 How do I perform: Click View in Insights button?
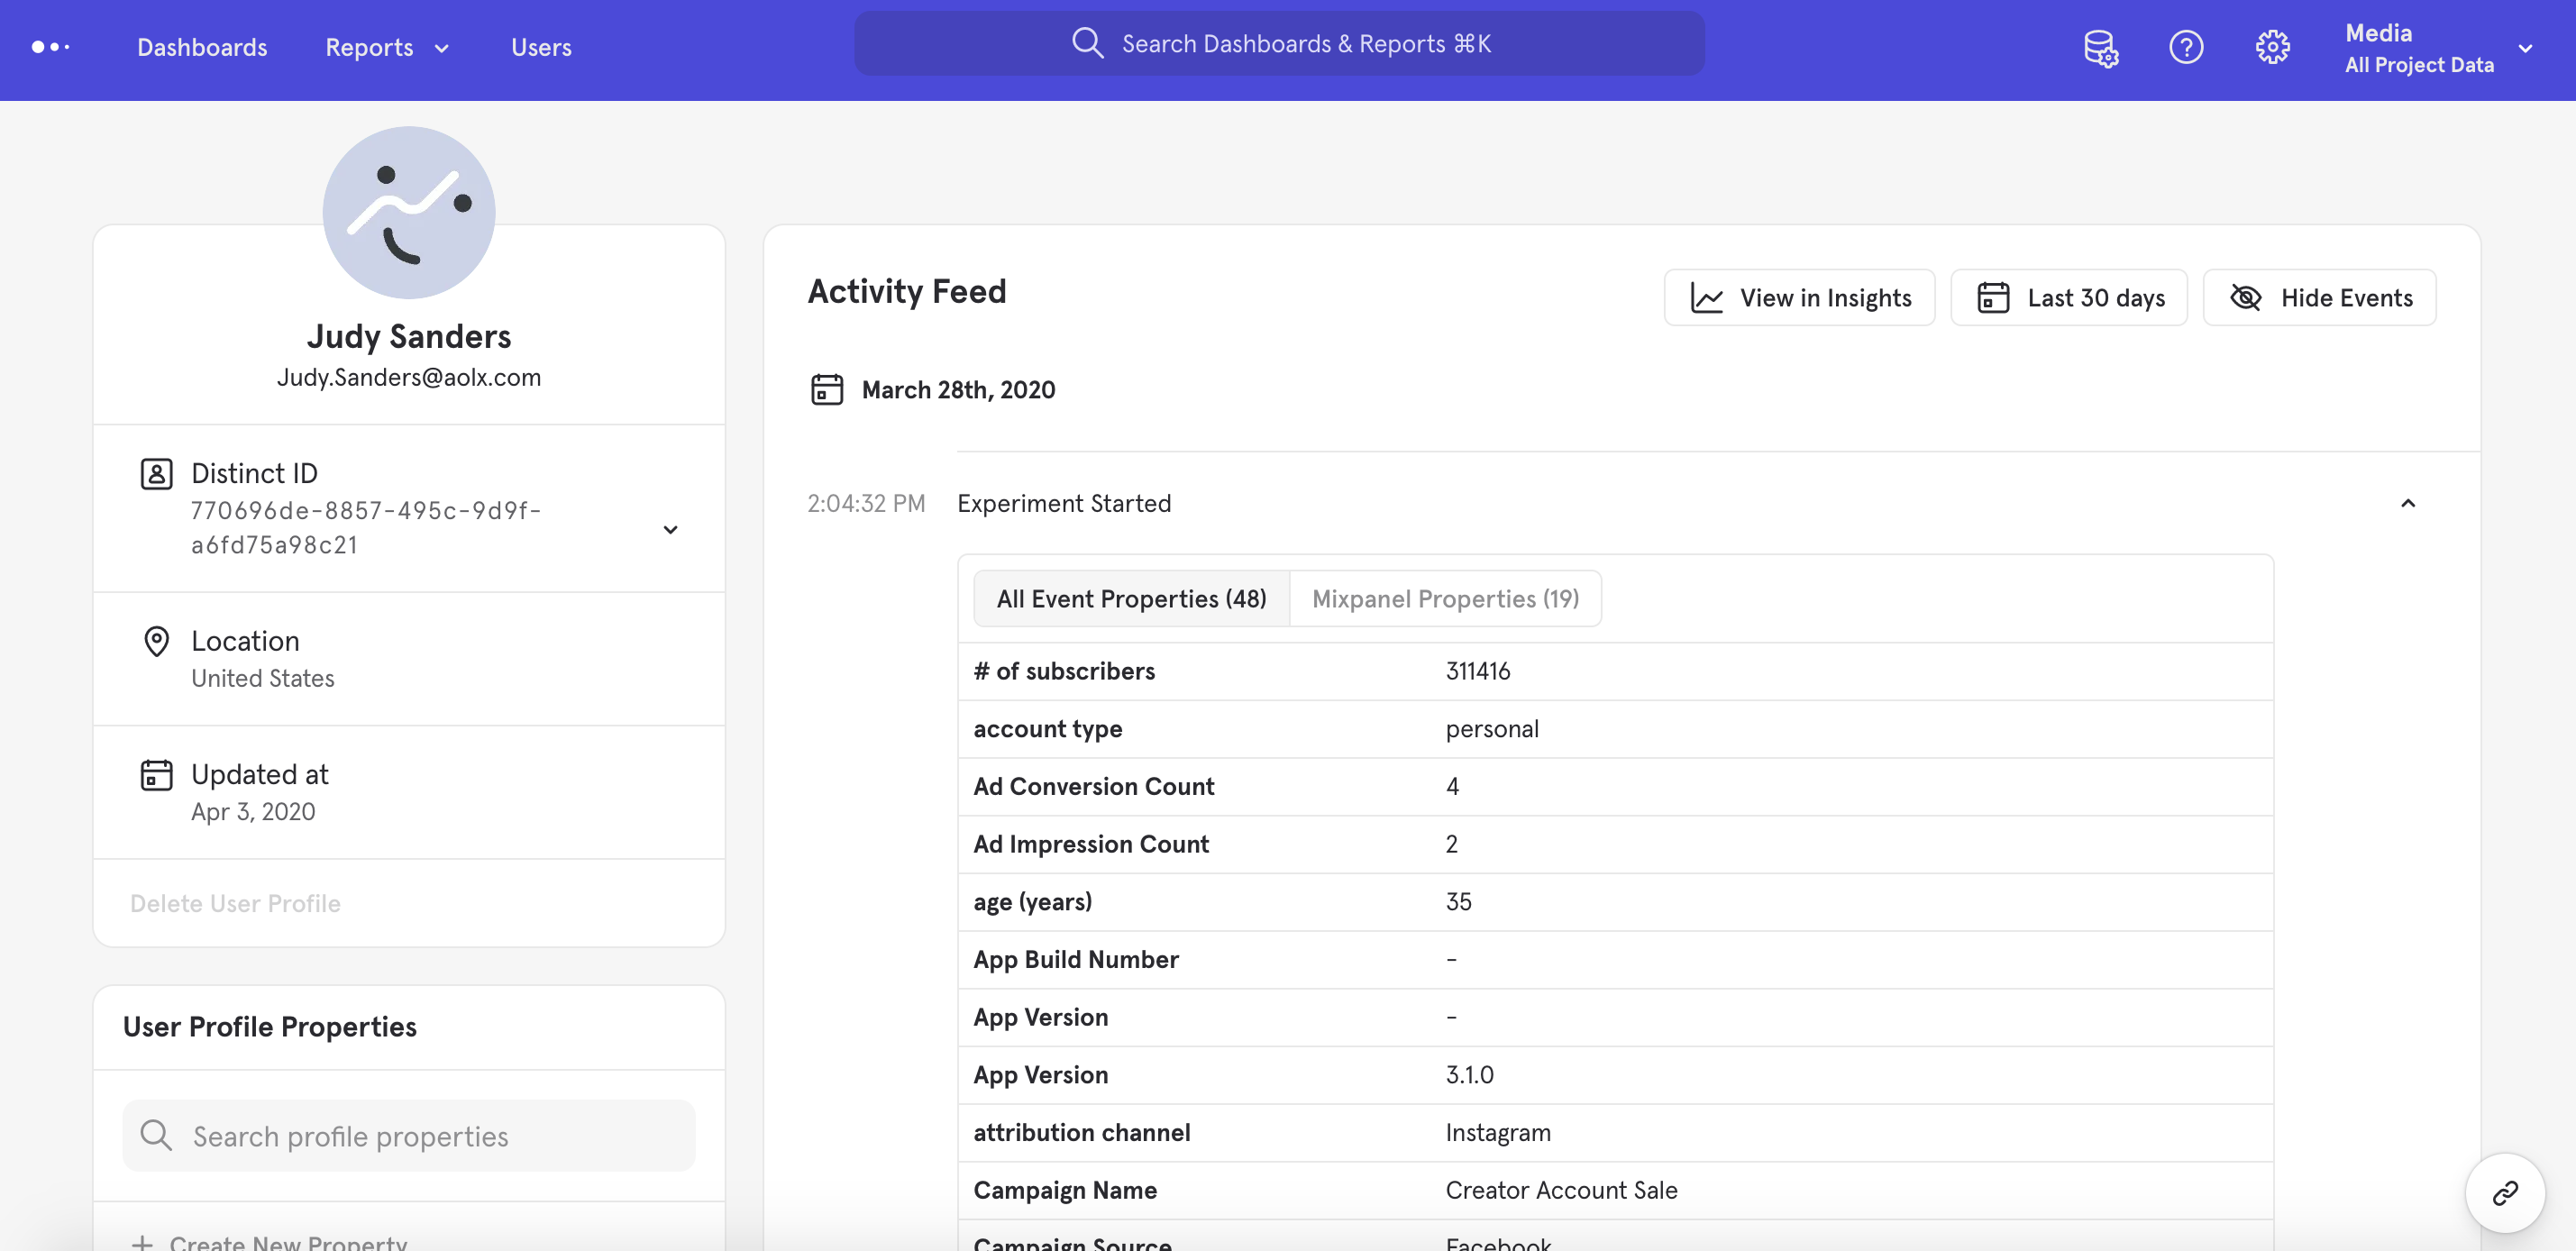tap(1798, 298)
